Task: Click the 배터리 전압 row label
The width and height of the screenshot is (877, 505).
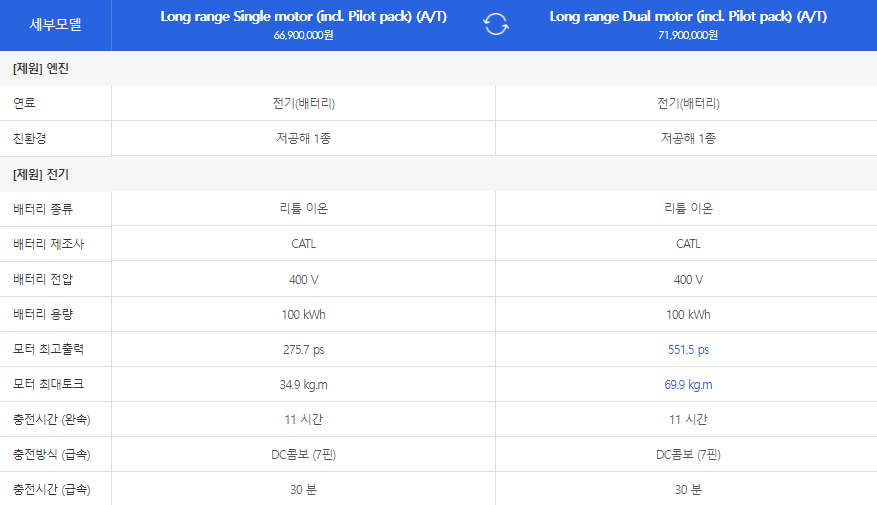Action: [x=43, y=279]
